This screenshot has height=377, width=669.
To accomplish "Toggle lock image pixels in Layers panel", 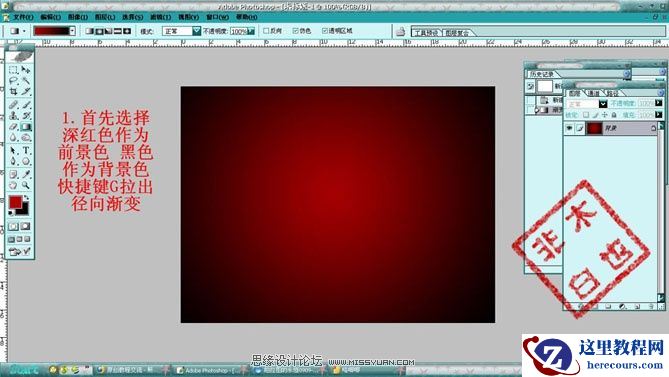I will [x=595, y=115].
